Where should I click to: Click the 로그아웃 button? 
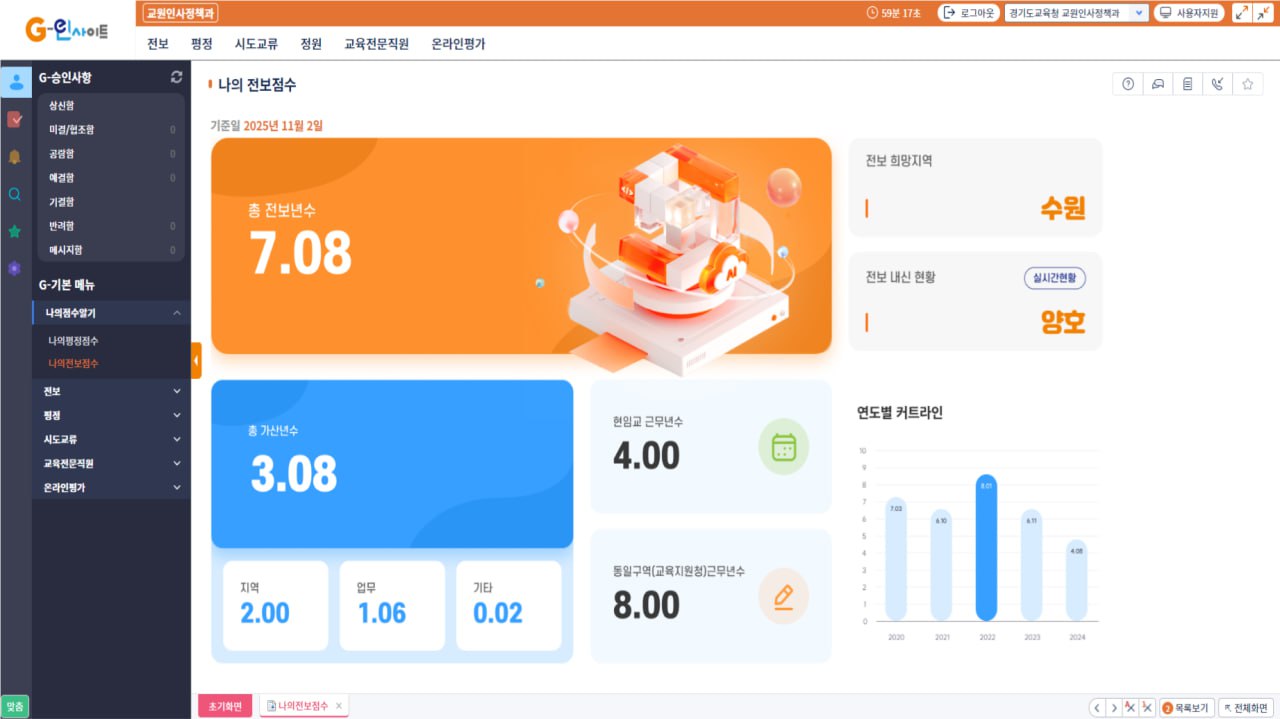(966, 13)
